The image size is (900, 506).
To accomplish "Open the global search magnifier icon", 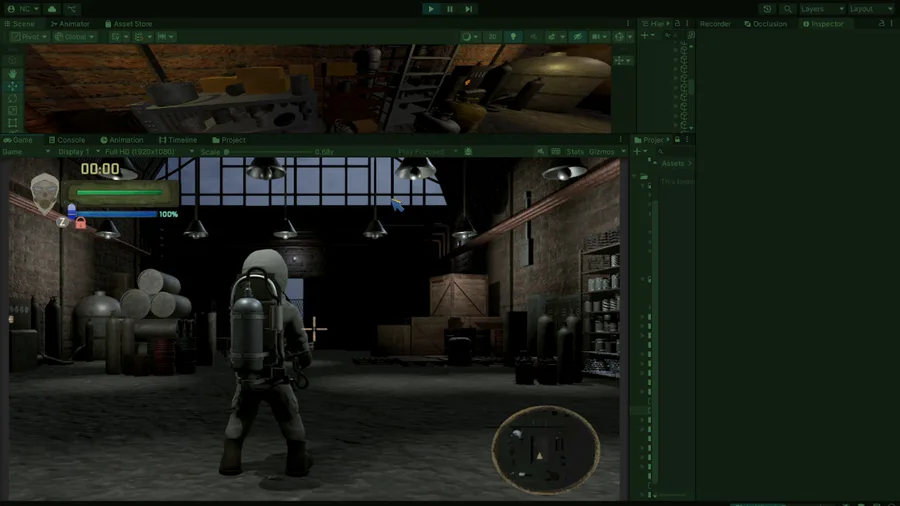I will [x=788, y=9].
